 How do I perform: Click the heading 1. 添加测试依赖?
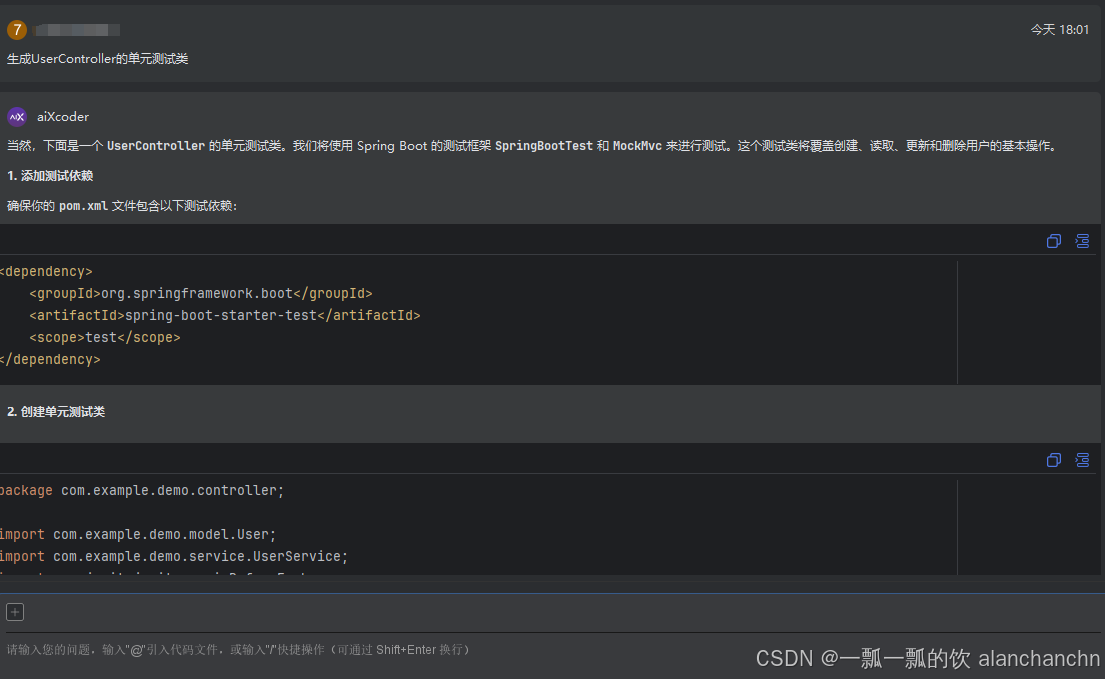point(50,176)
